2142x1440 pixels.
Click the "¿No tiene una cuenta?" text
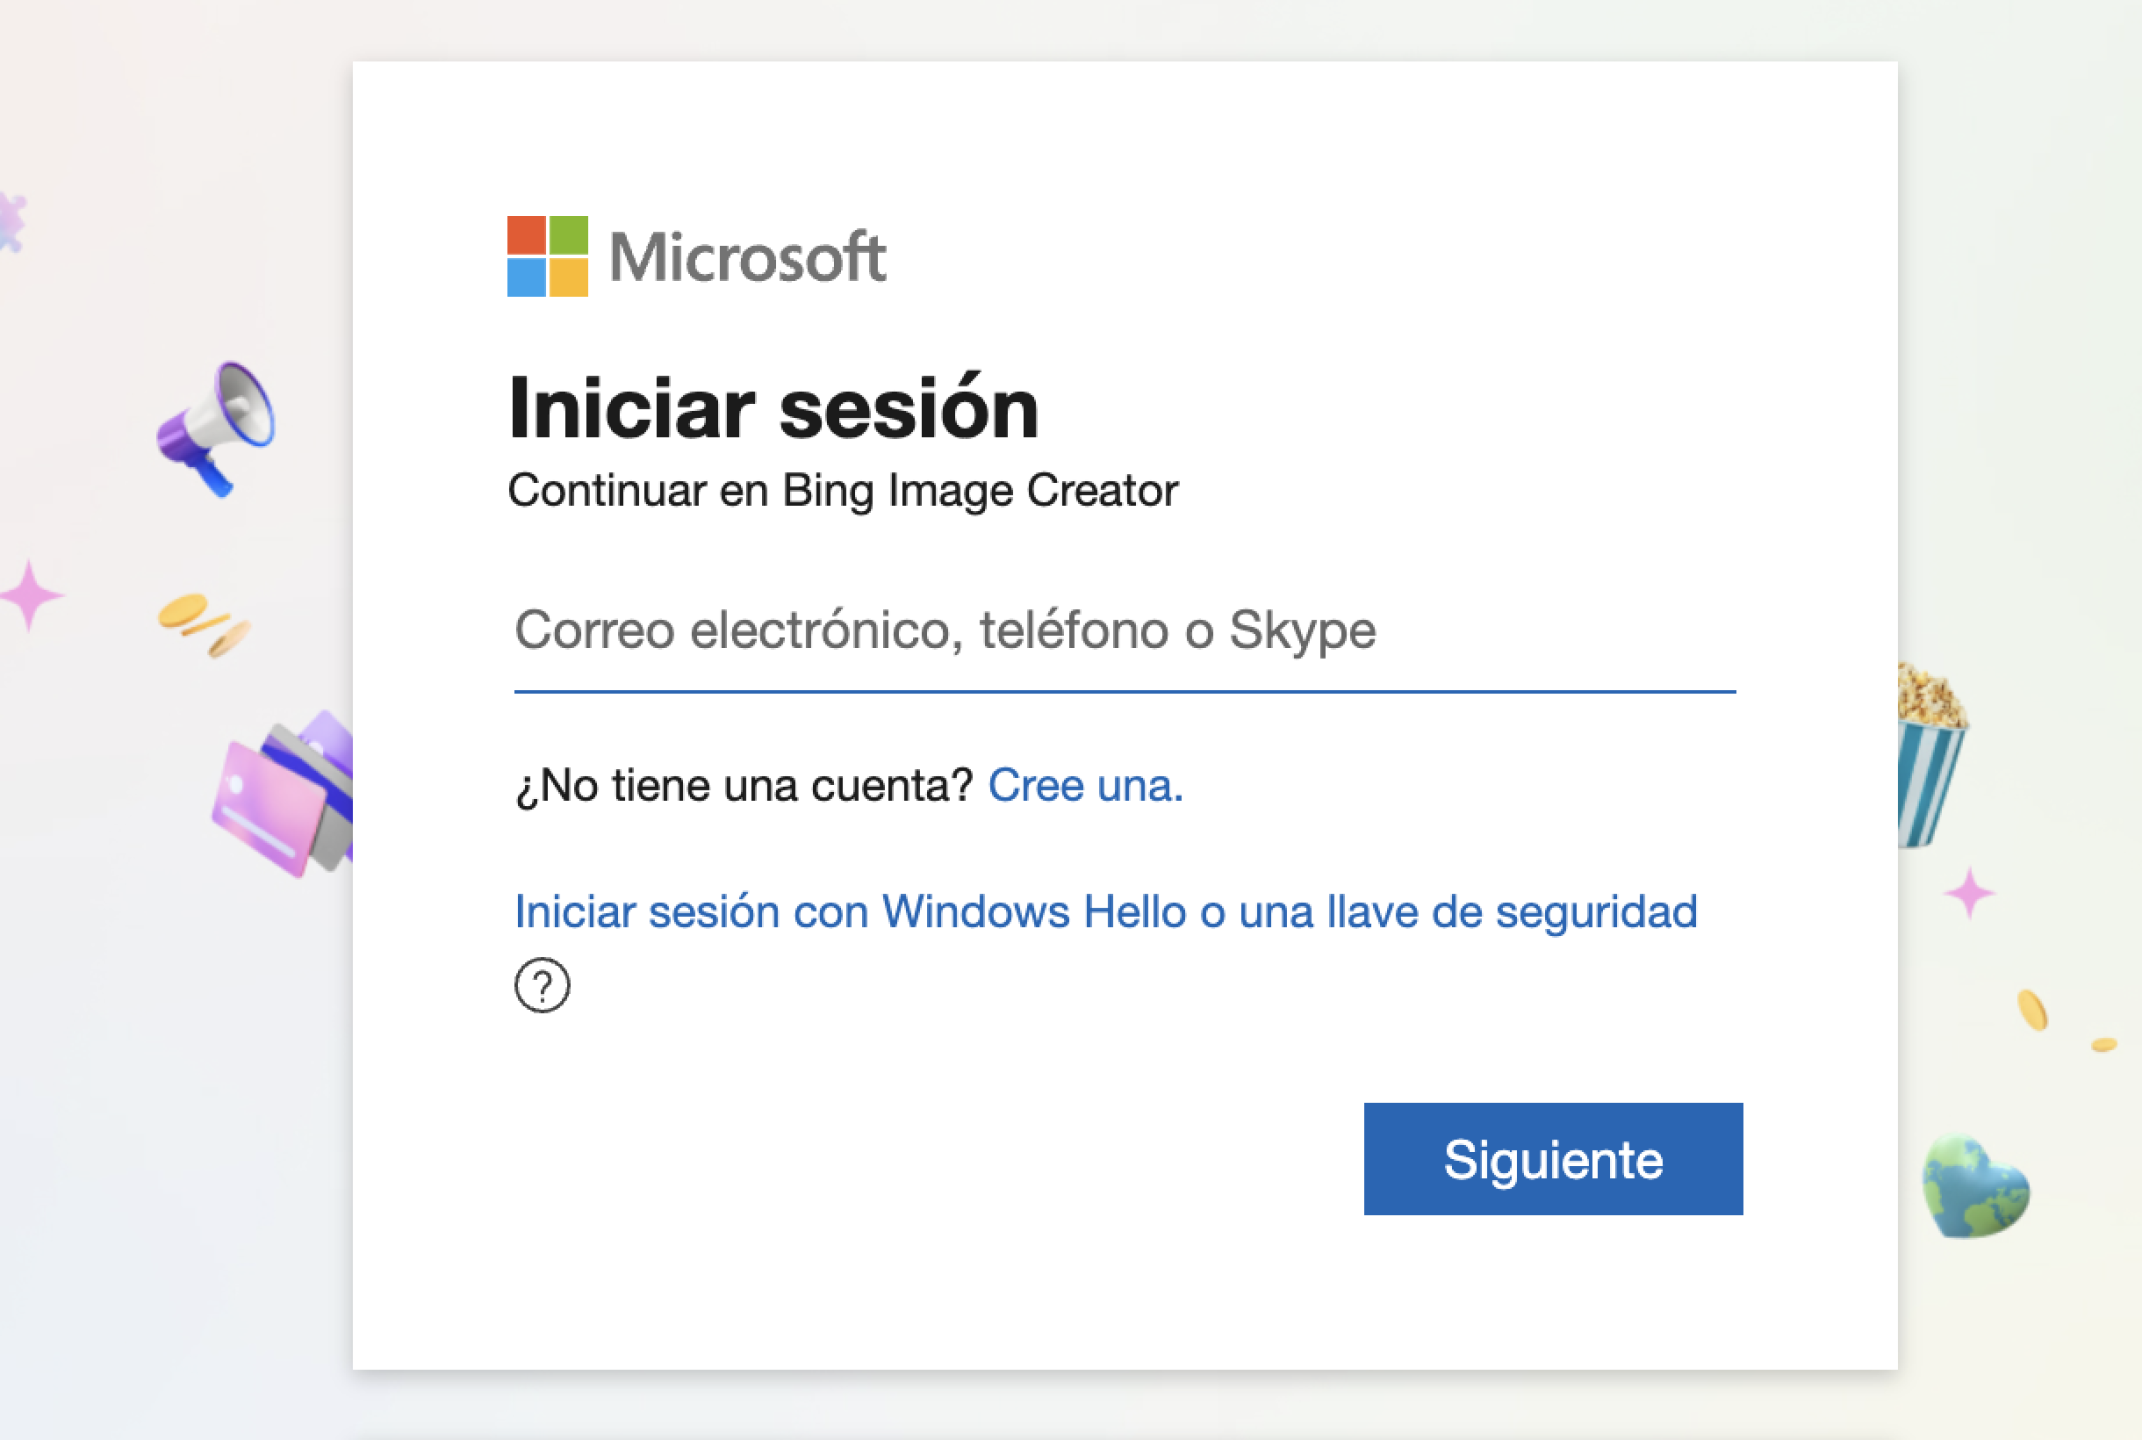tap(743, 785)
